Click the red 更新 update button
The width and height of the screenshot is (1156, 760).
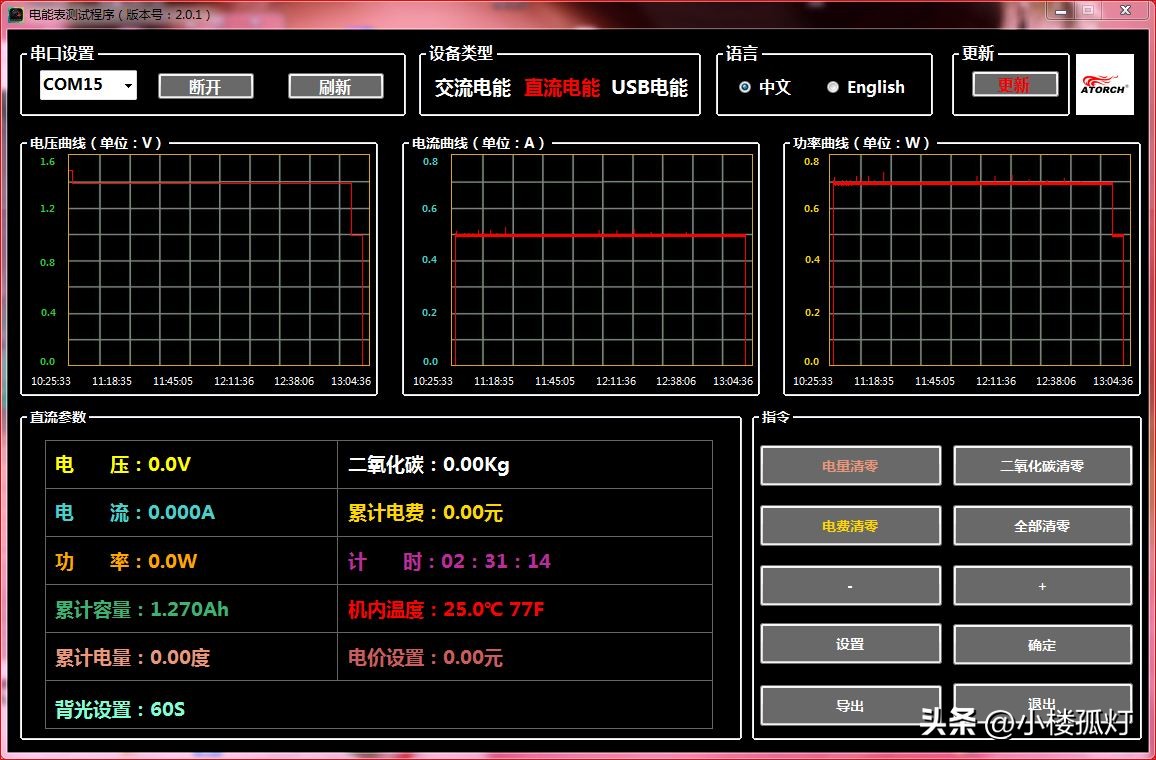click(1014, 85)
